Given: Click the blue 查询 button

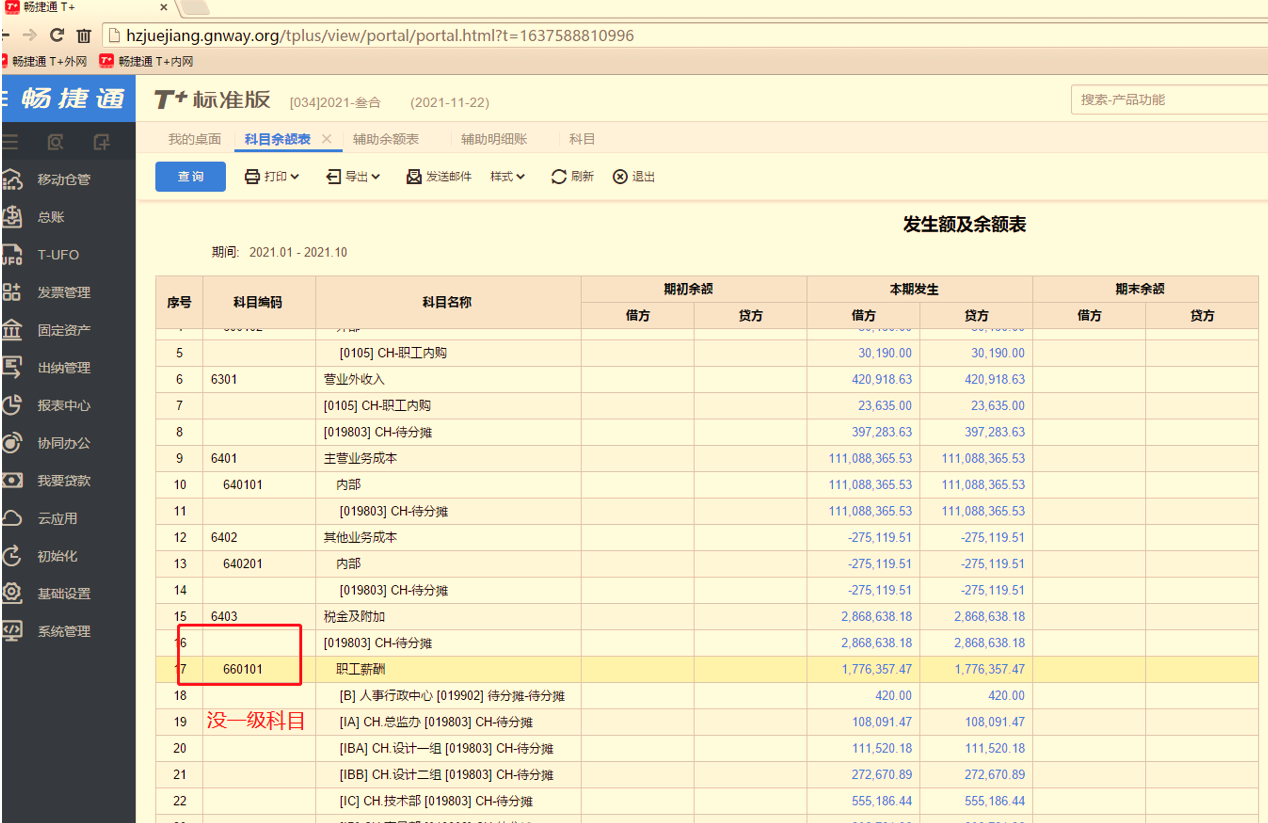Looking at the screenshot, I should (190, 177).
